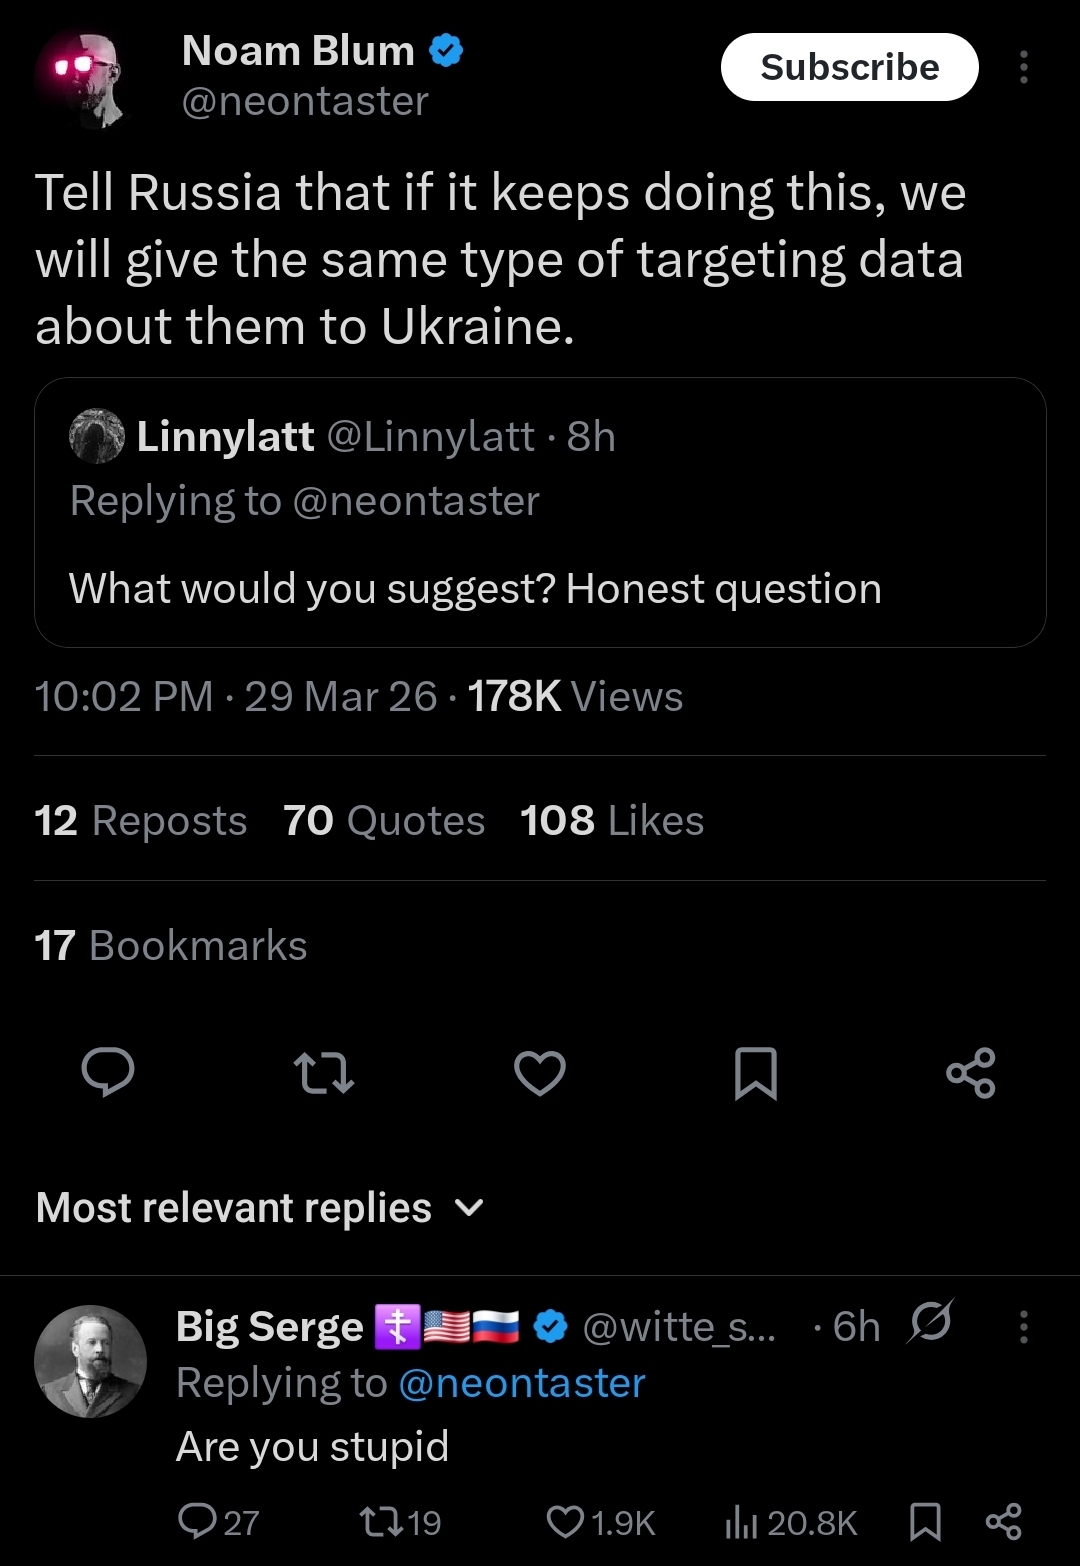Repost Big Serge's reply
This screenshot has height=1566, width=1080.
click(381, 1522)
